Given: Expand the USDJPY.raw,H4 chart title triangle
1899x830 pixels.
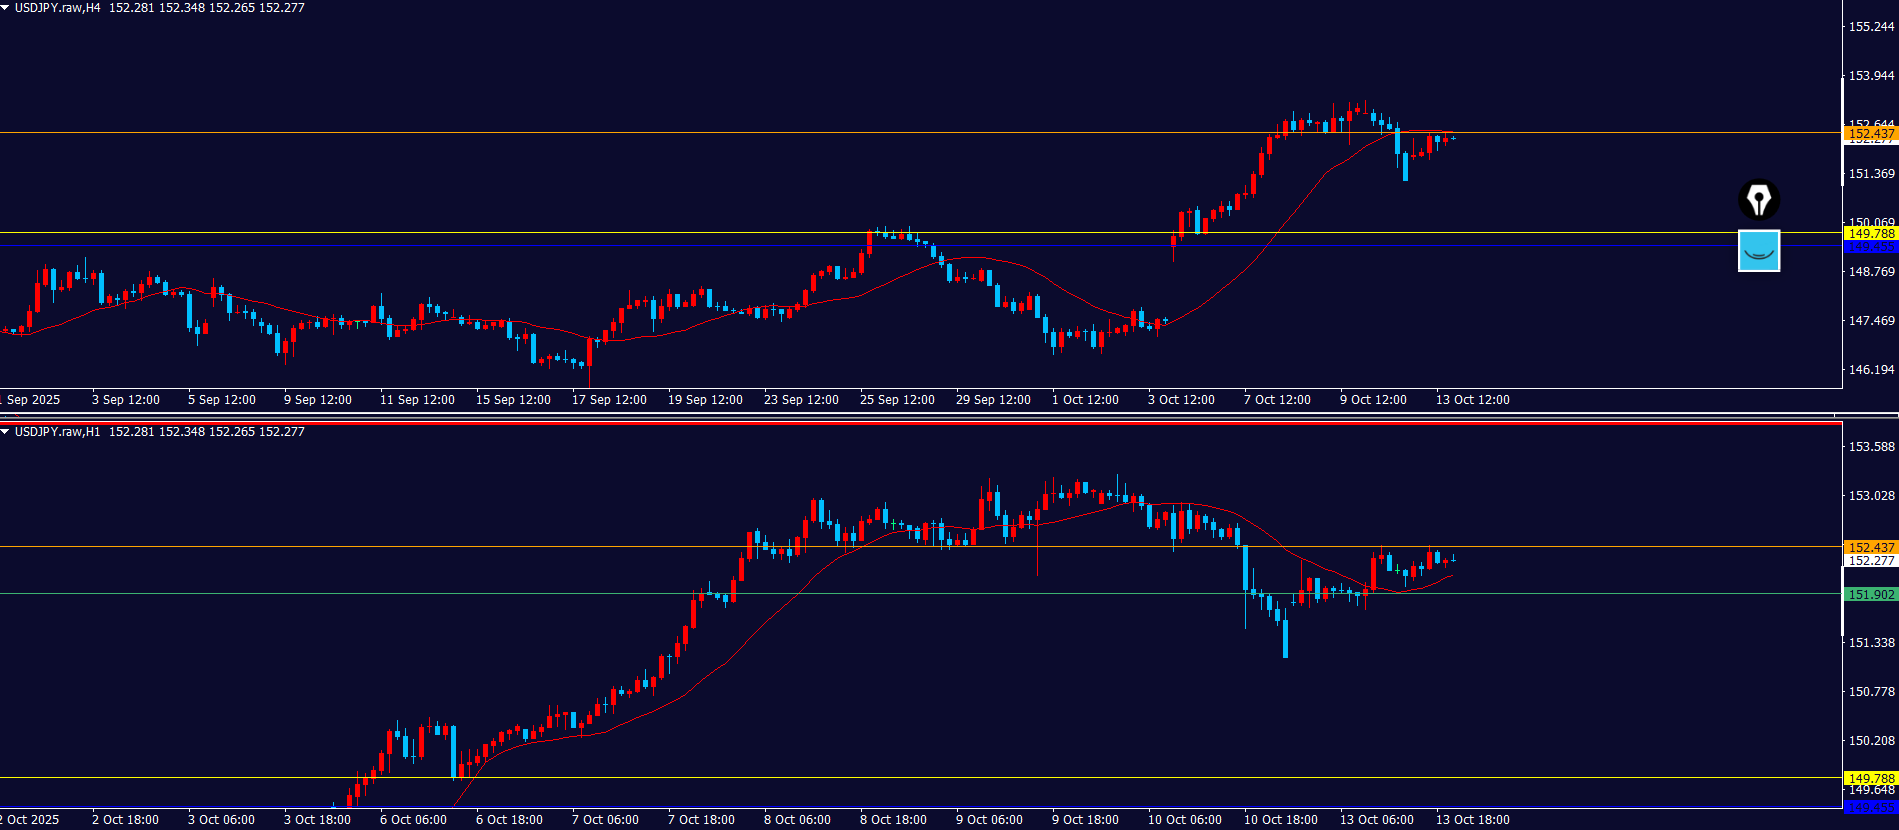Looking at the screenshot, I should click(x=6, y=8).
